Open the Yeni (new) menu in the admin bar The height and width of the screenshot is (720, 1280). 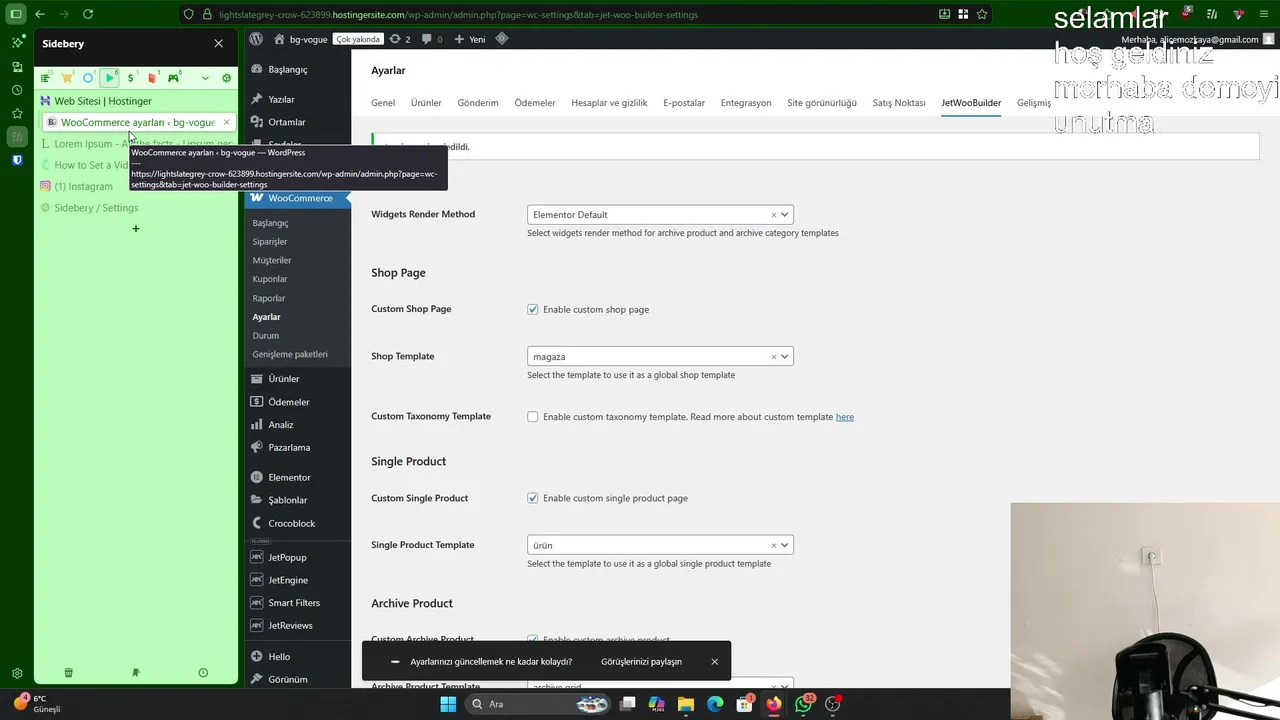click(x=470, y=39)
